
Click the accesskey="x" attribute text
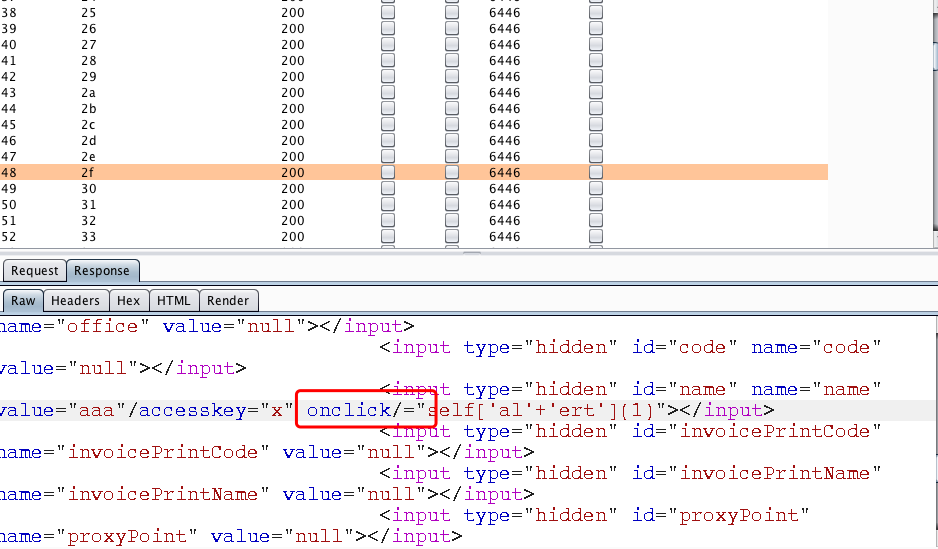pos(216,410)
